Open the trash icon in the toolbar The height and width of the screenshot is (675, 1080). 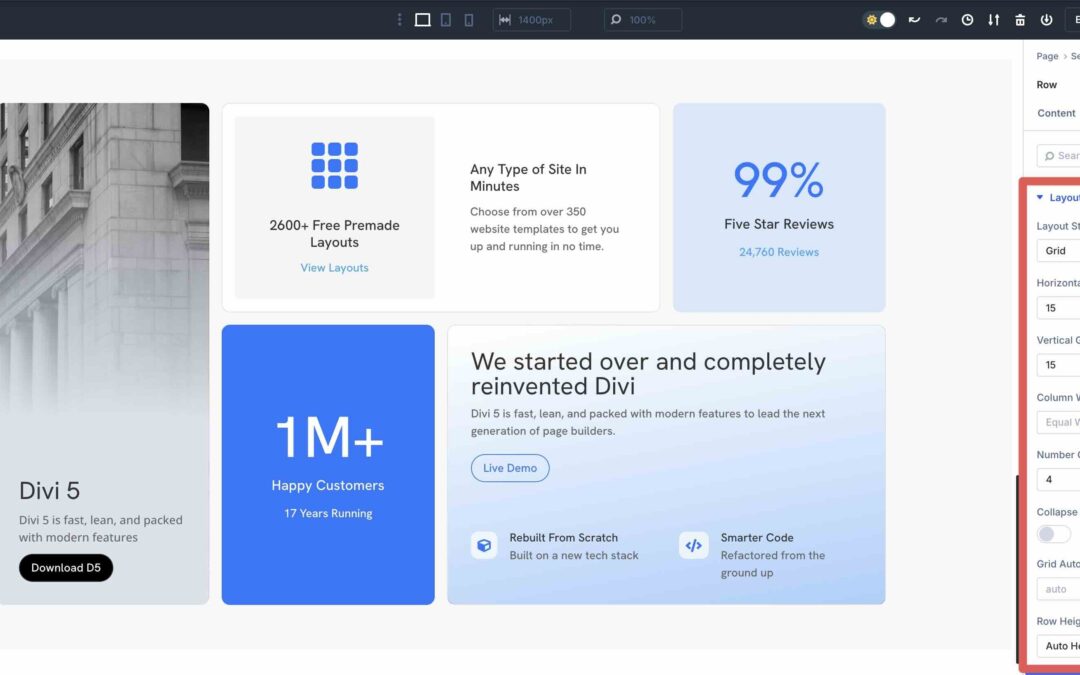[x=1021, y=20]
